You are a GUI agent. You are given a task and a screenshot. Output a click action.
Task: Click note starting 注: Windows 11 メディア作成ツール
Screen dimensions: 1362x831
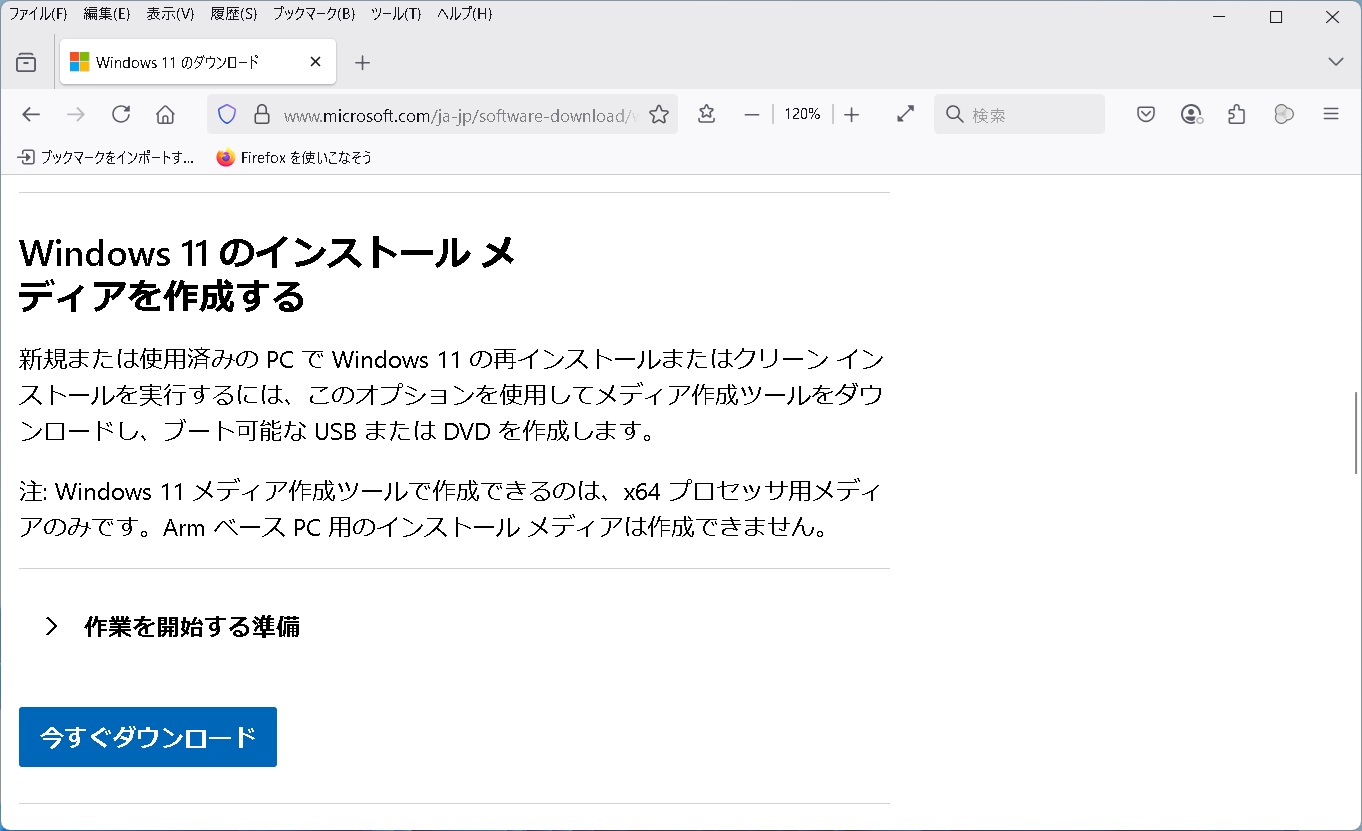(451, 509)
